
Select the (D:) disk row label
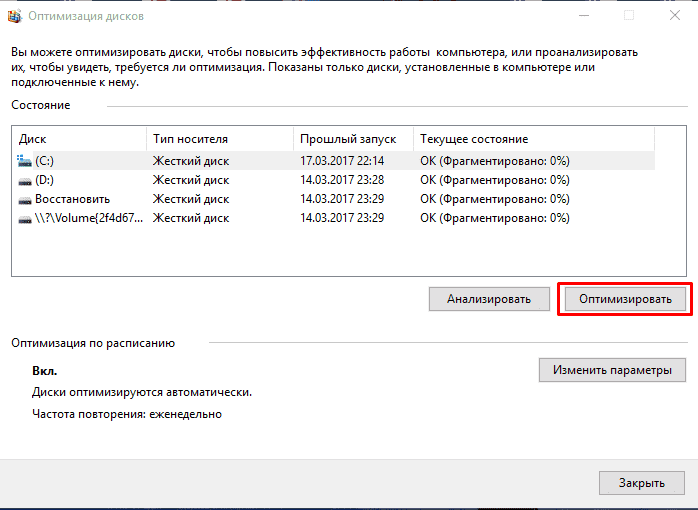[45, 180]
